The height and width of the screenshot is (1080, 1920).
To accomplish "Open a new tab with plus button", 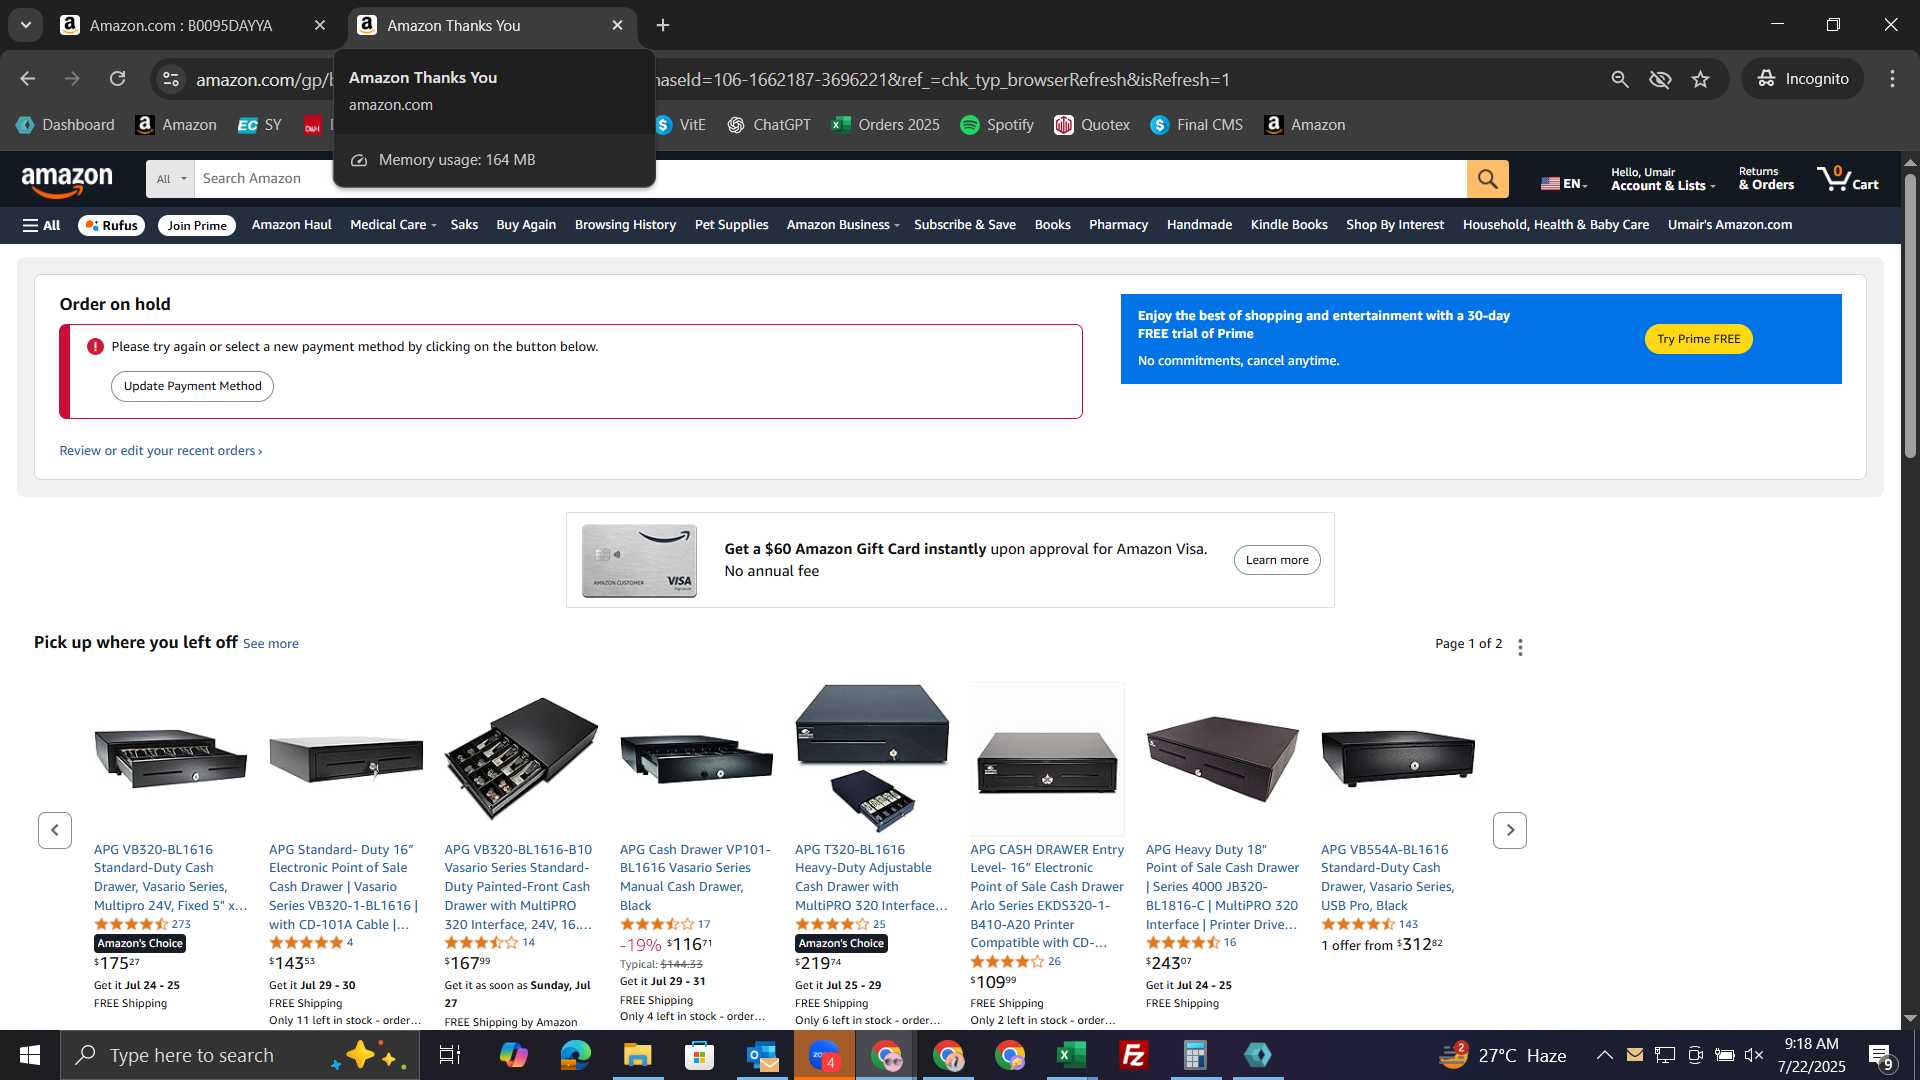I will click(x=663, y=25).
